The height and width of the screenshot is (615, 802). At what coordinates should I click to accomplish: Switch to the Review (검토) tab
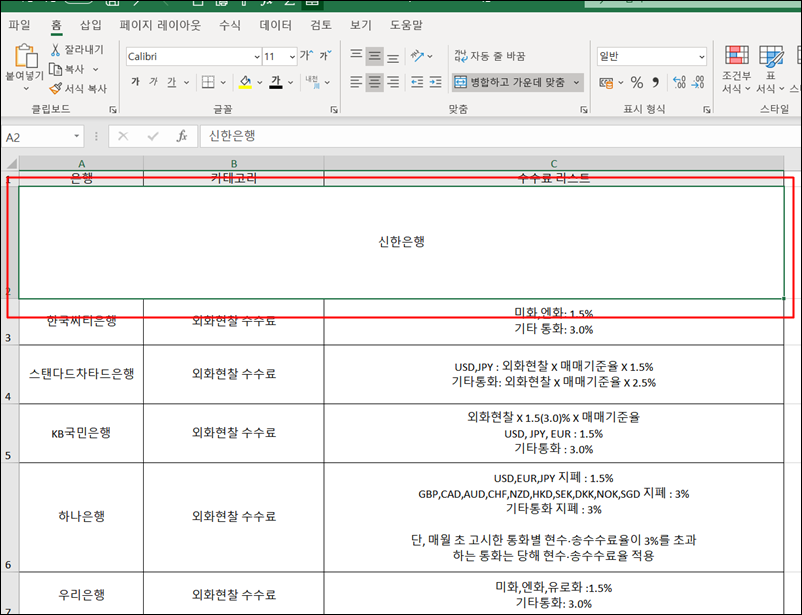tap(321, 25)
